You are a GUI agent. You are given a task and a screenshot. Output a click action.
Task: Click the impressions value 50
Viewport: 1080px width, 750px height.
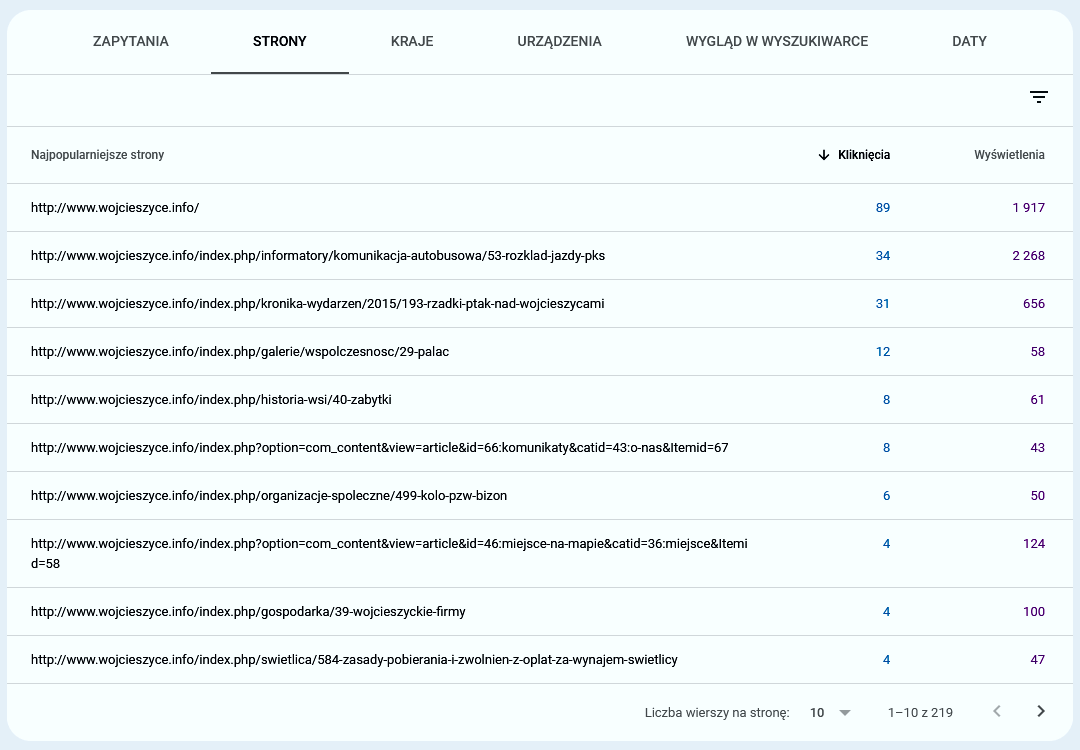point(1037,496)
